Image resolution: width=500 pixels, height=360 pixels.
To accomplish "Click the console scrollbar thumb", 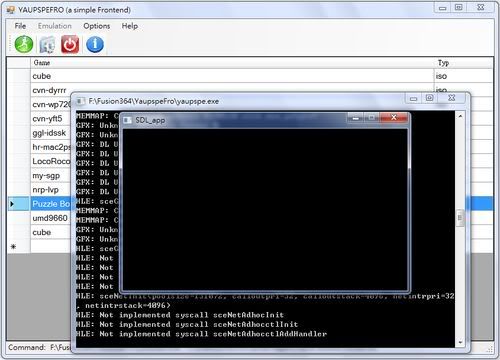I will 460,218.
